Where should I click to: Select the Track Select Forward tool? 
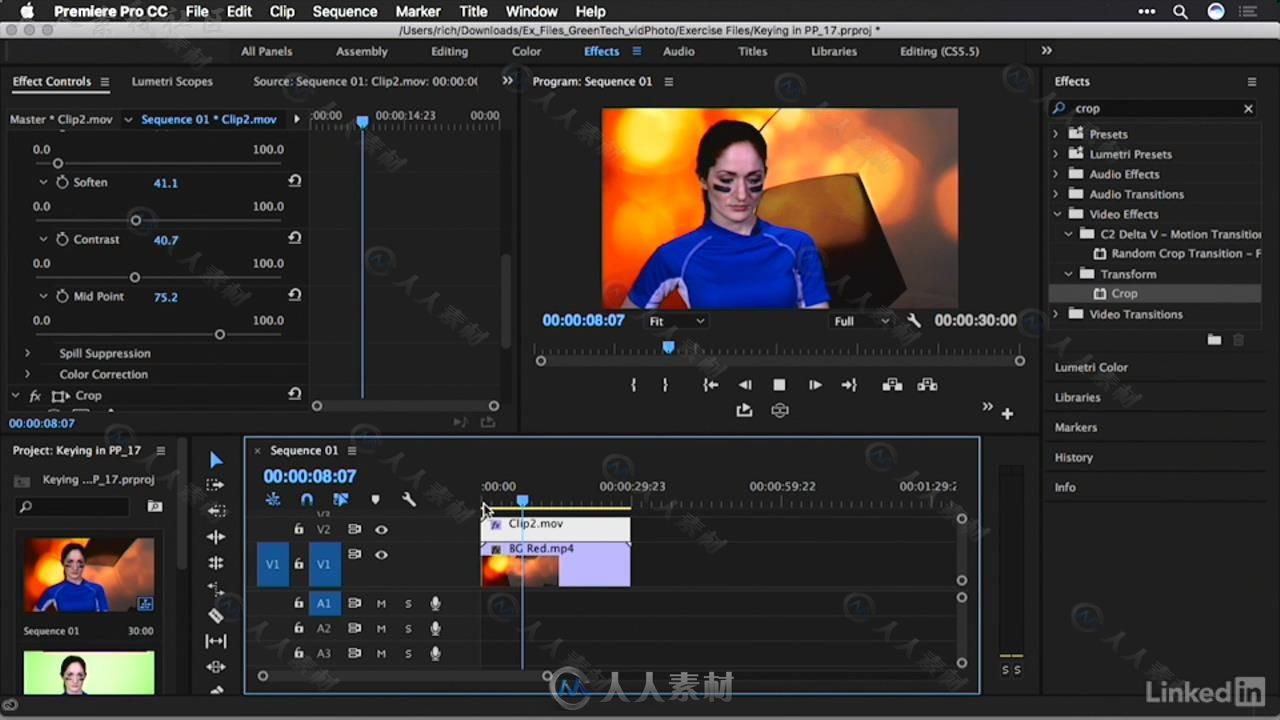[215, 485]
